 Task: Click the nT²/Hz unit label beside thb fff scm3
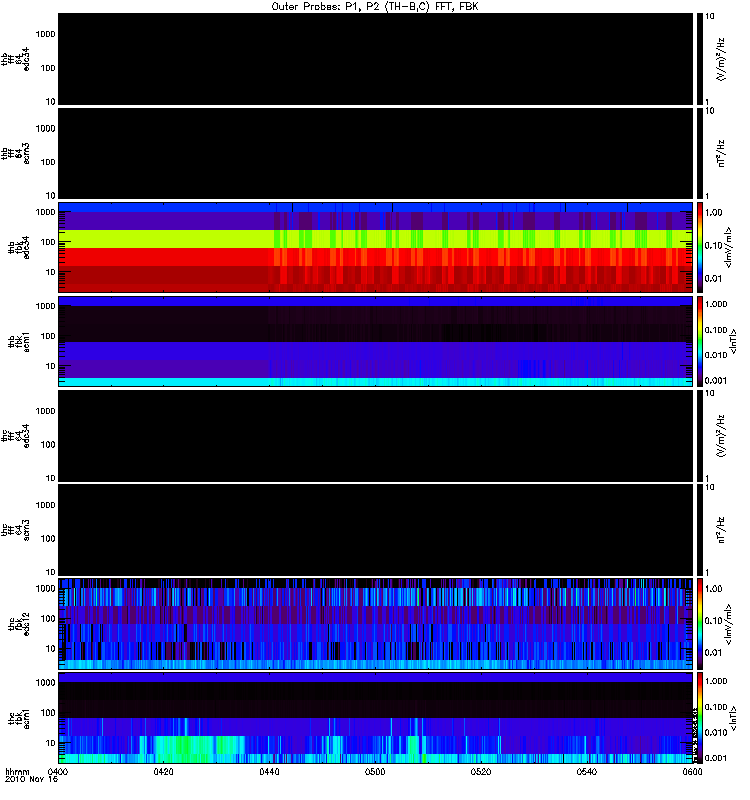tap(721, 153)
